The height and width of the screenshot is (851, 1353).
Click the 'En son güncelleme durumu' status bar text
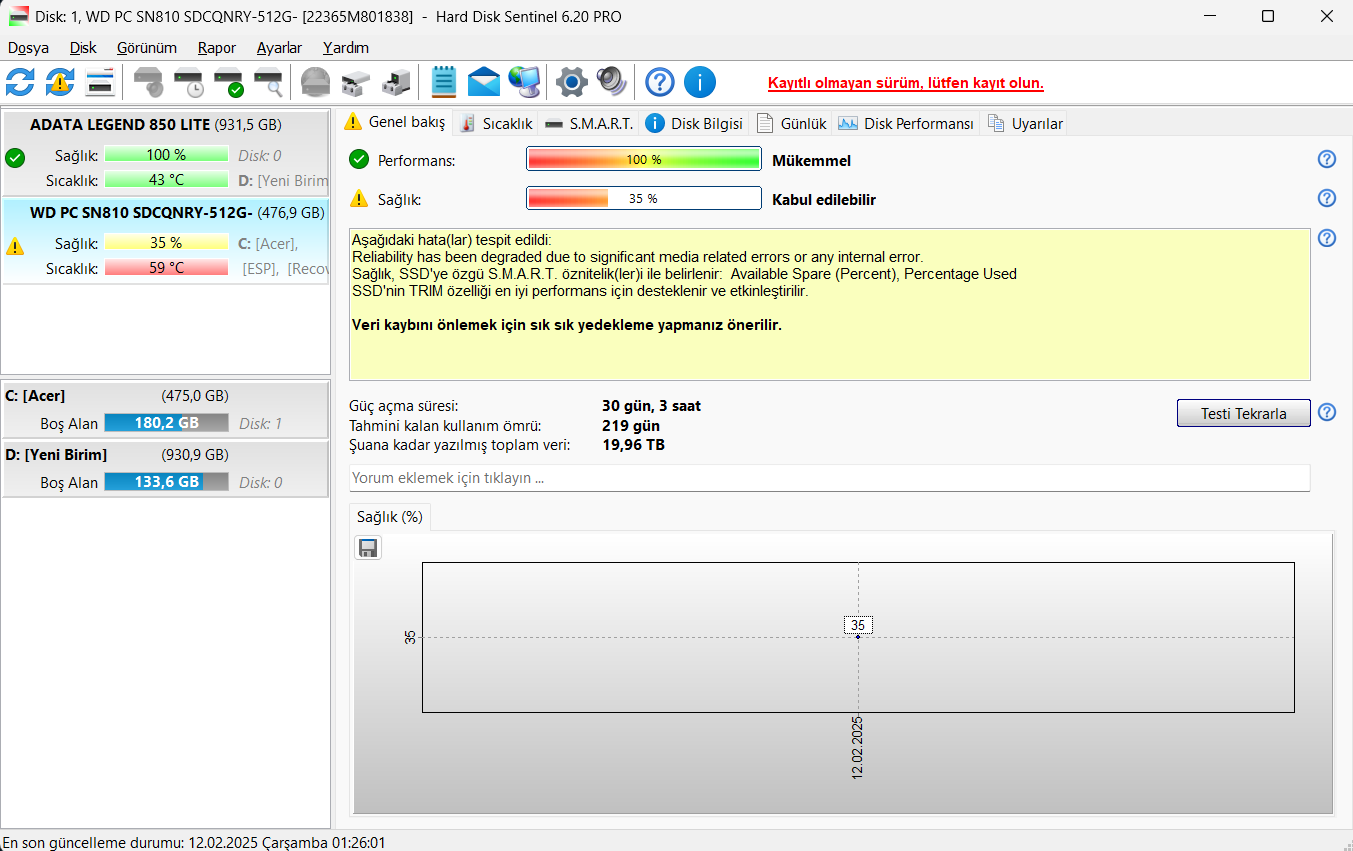pyautogui.click(x=195, y=842)
